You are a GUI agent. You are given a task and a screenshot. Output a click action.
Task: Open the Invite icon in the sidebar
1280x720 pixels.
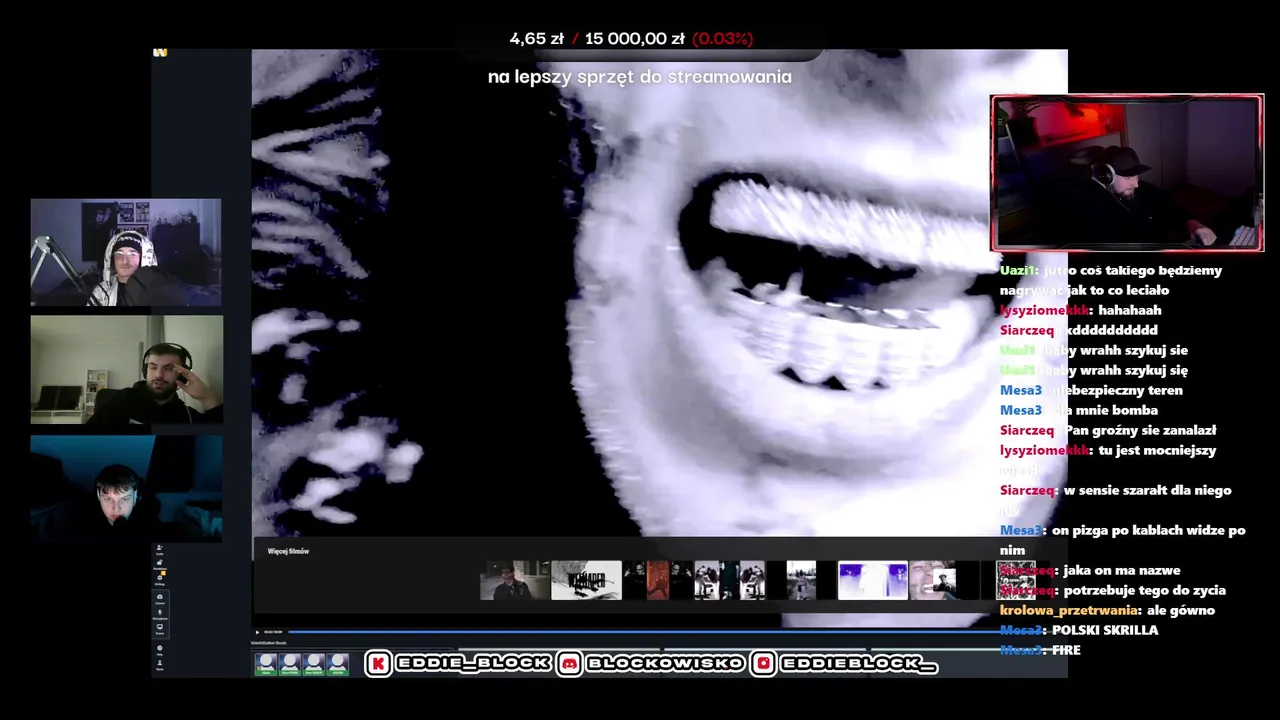[x=159, y=549]
